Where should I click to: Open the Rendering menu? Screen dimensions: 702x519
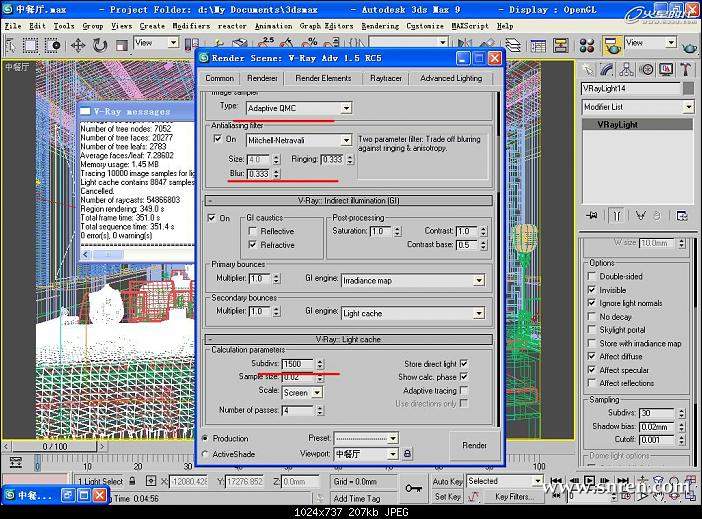point(380,26)
